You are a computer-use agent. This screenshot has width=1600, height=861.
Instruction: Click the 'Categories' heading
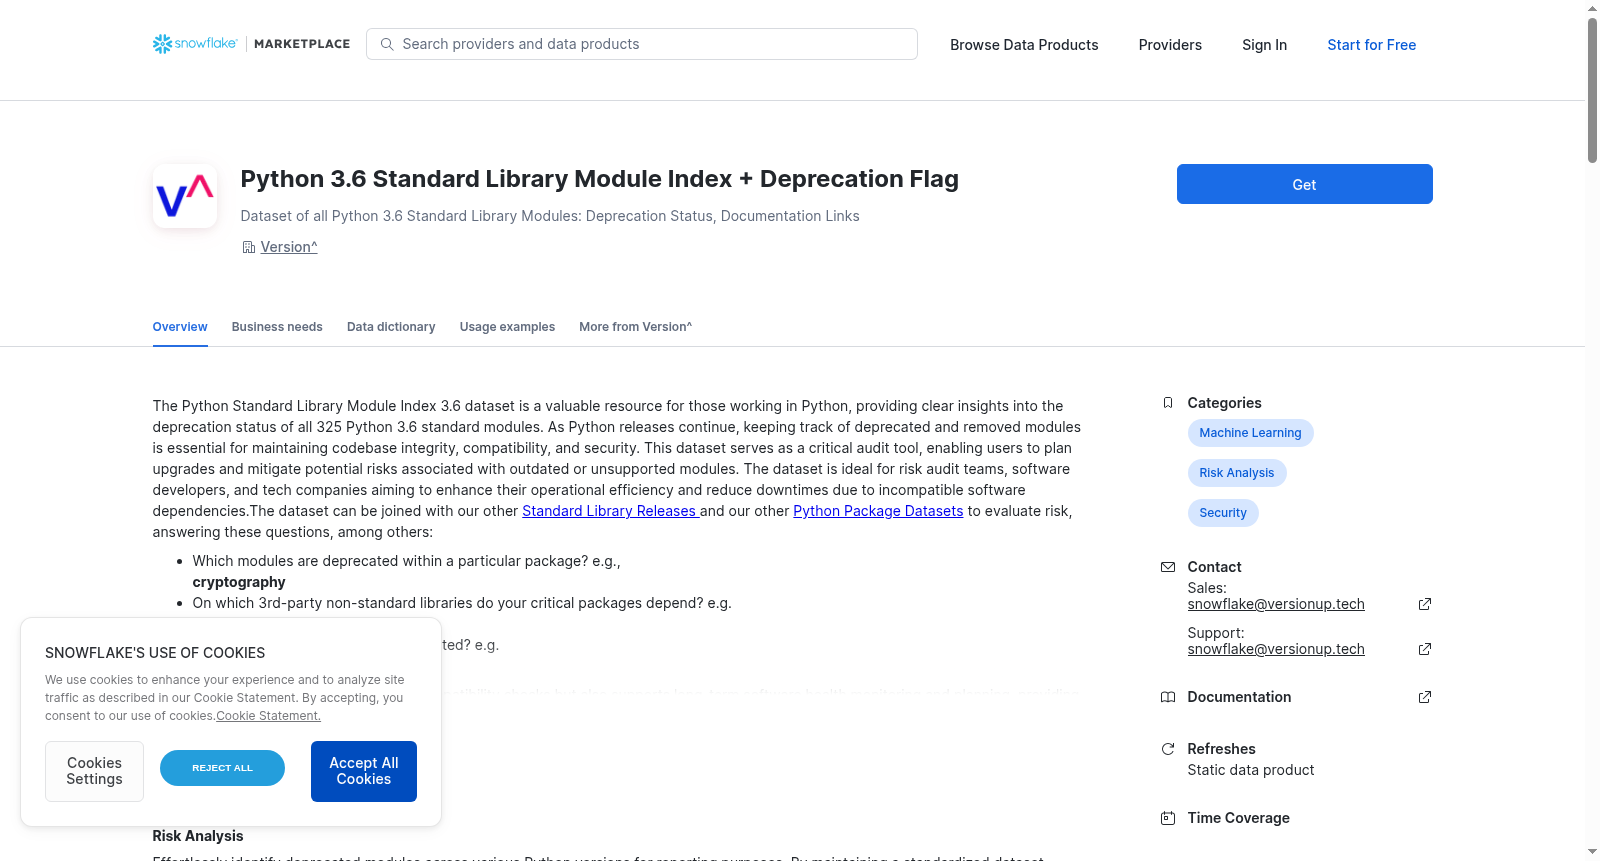tap(1224, 403)
